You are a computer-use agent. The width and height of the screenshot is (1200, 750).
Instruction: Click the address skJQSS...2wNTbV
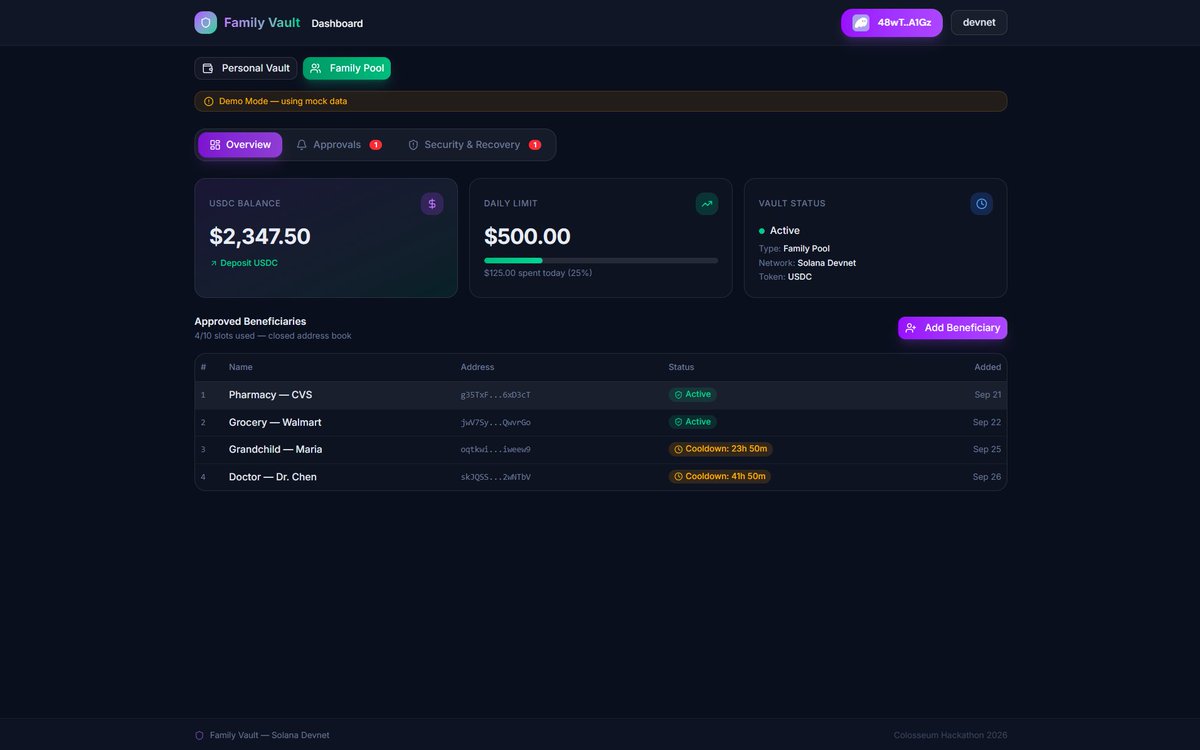coord(495,477)
